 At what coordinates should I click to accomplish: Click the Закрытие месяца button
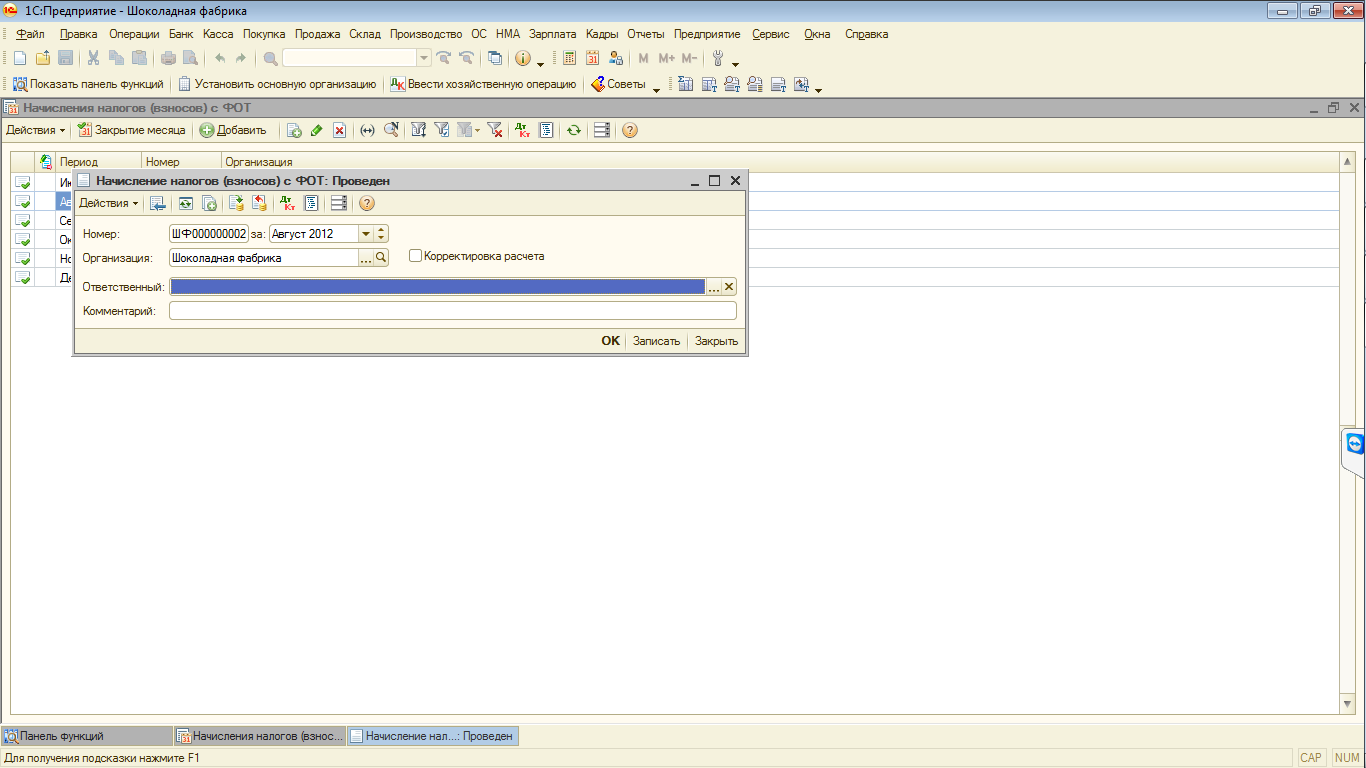tap(132, 130)
